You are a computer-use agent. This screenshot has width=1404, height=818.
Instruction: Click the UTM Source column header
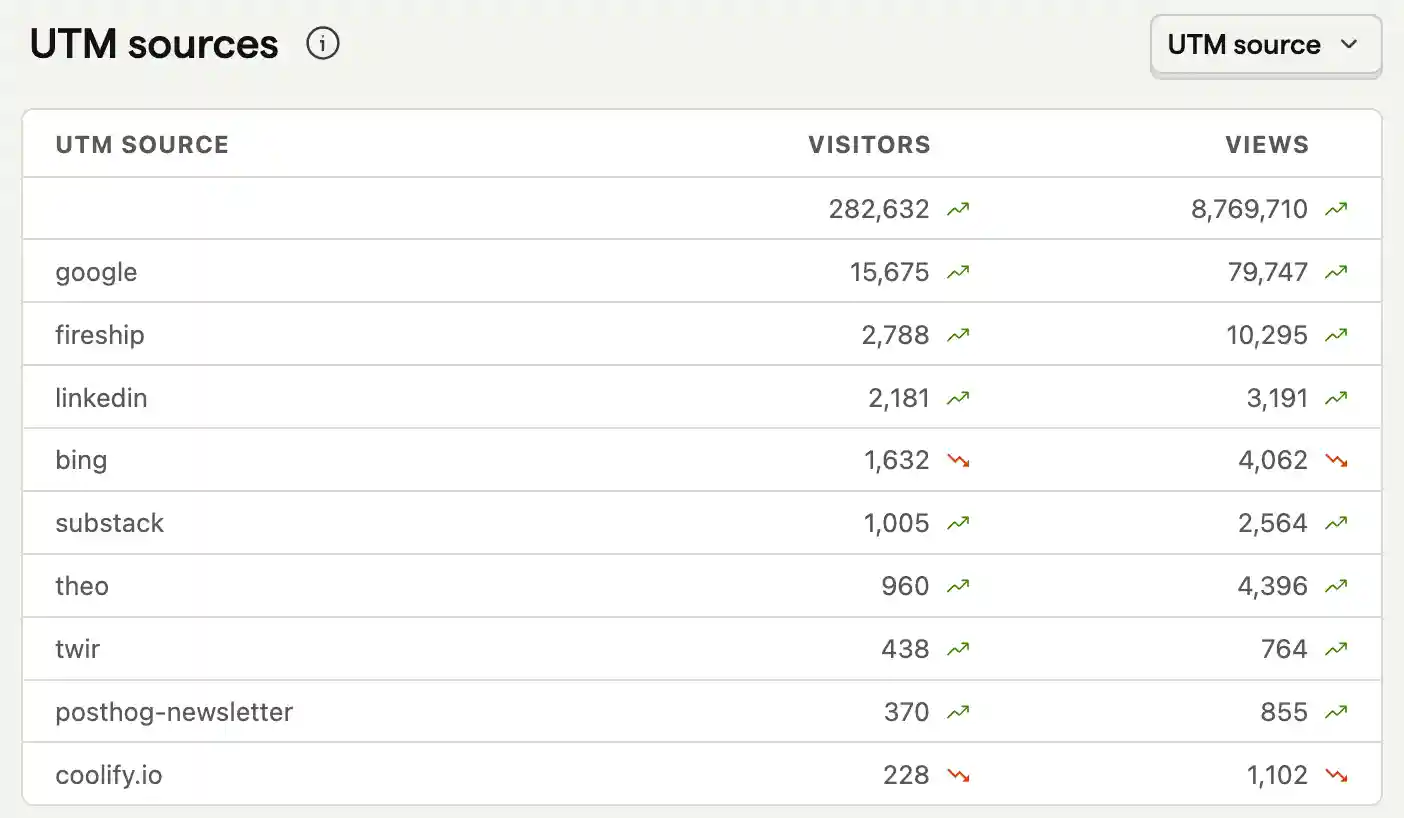142,145
